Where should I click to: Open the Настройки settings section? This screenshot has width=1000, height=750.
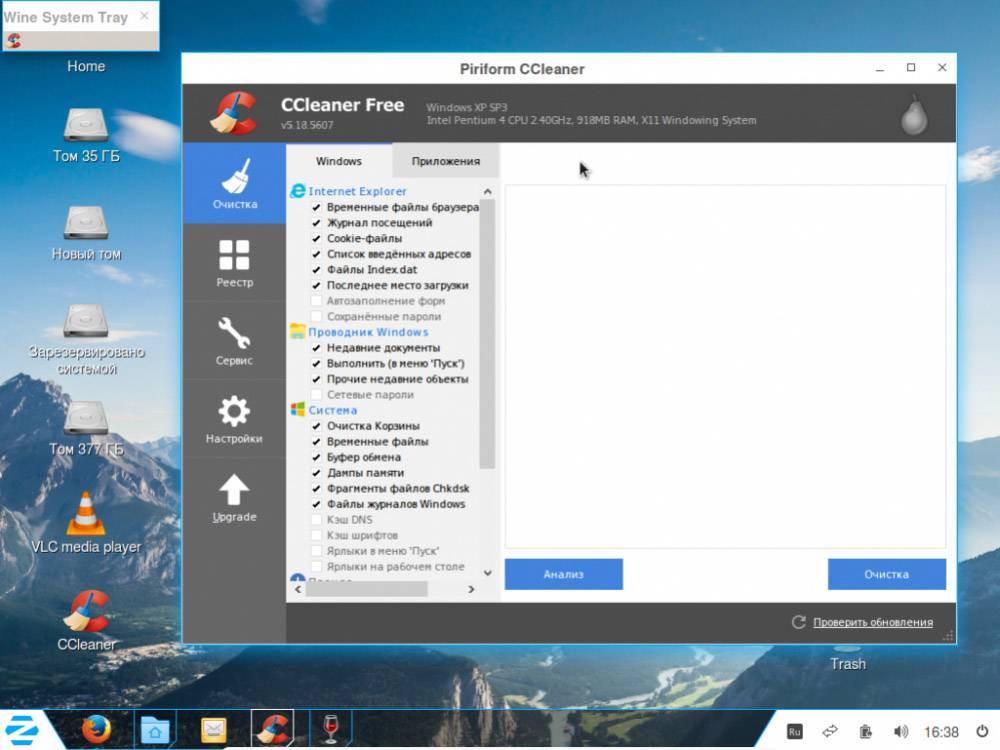[x=234, y=419]
